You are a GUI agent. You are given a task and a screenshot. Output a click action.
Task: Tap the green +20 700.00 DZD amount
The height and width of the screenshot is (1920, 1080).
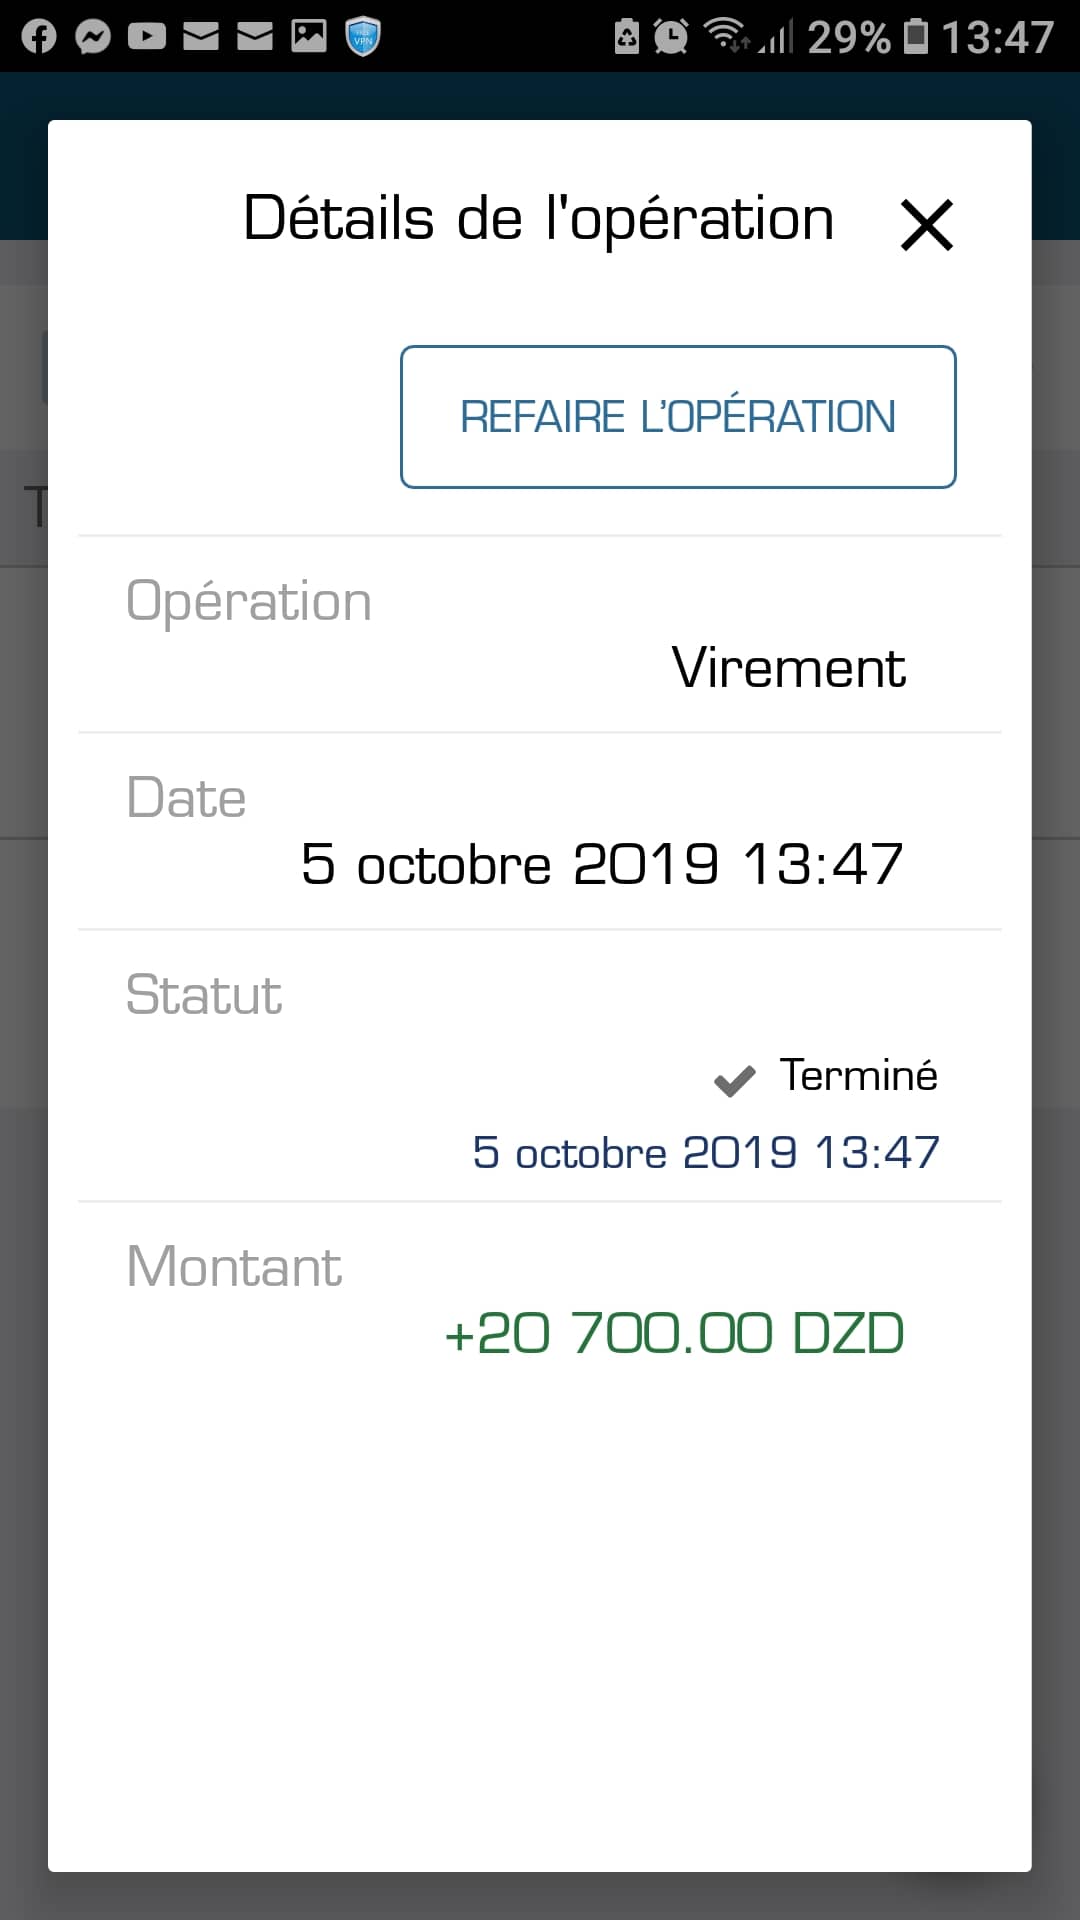click(x=675, y=1334)
